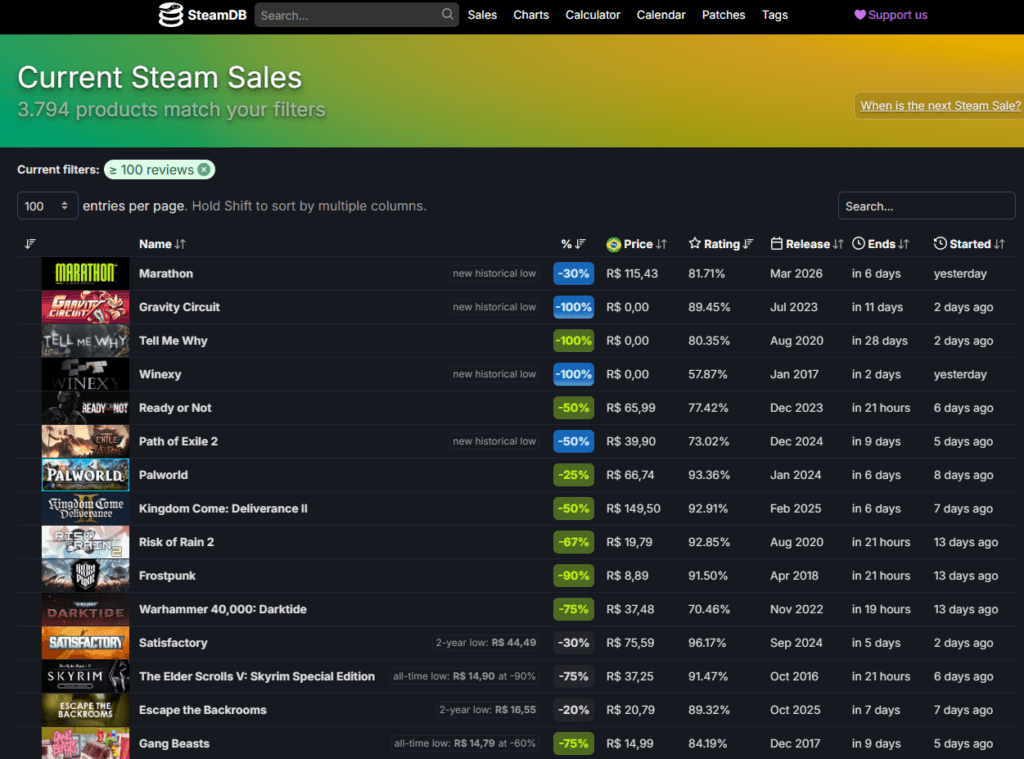Open the Ready or Not game link
This screenshot has height=759, width=1024.
pyautogui.click(x=175, y=408)
